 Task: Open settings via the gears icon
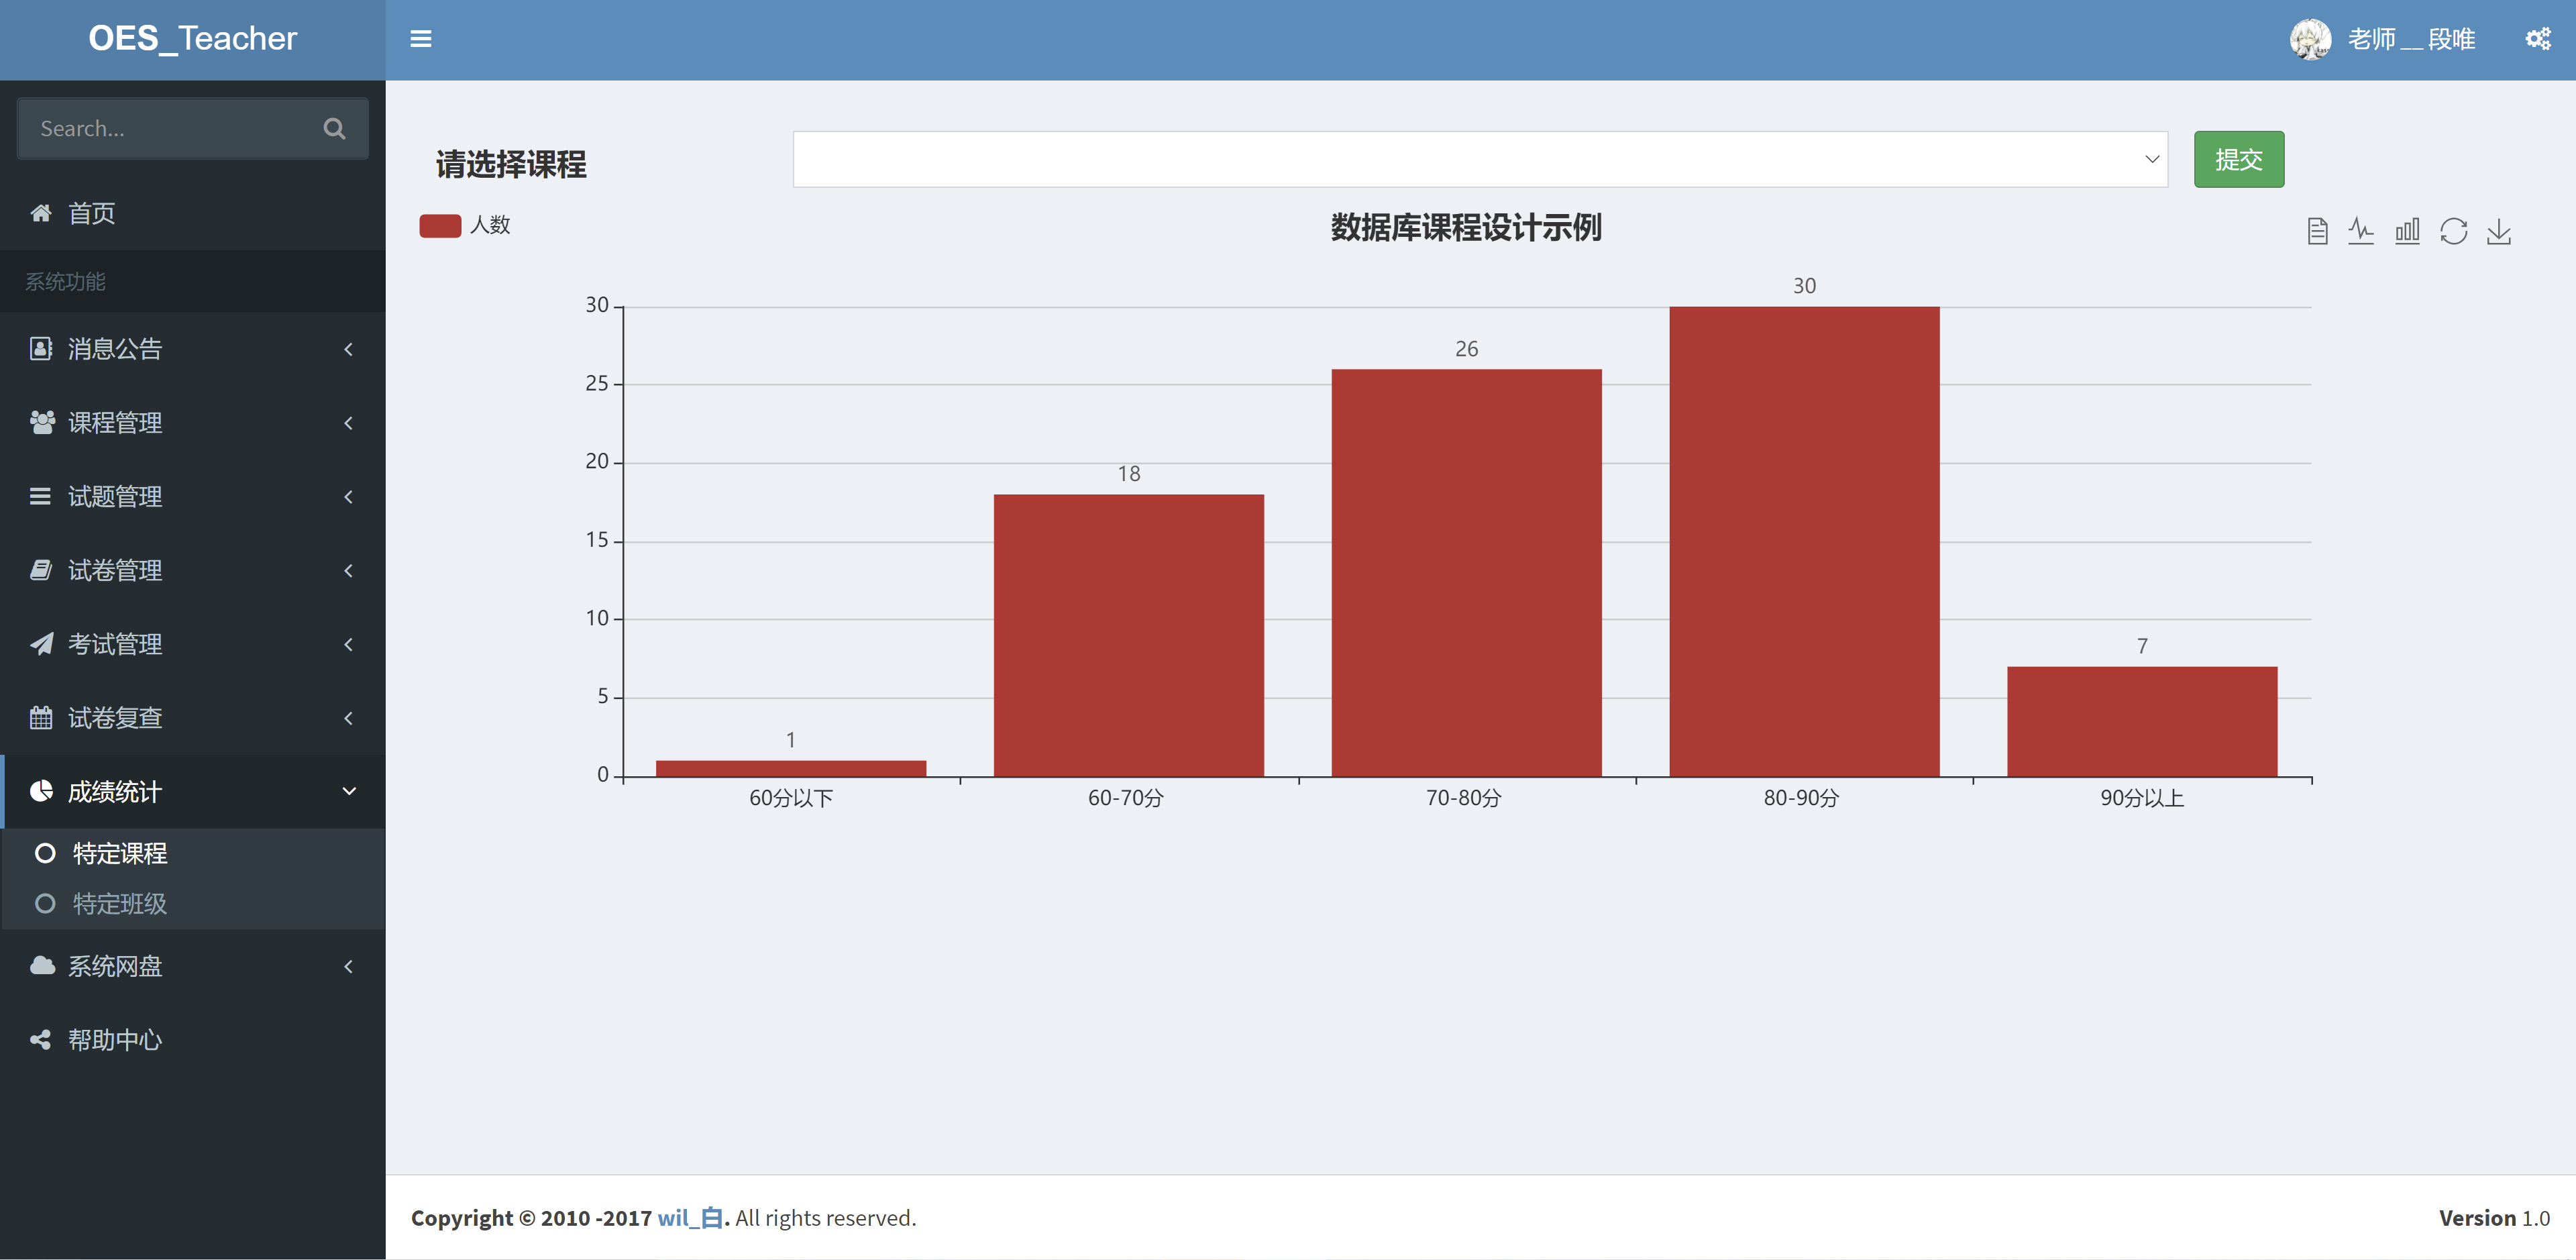(2537, 39)
